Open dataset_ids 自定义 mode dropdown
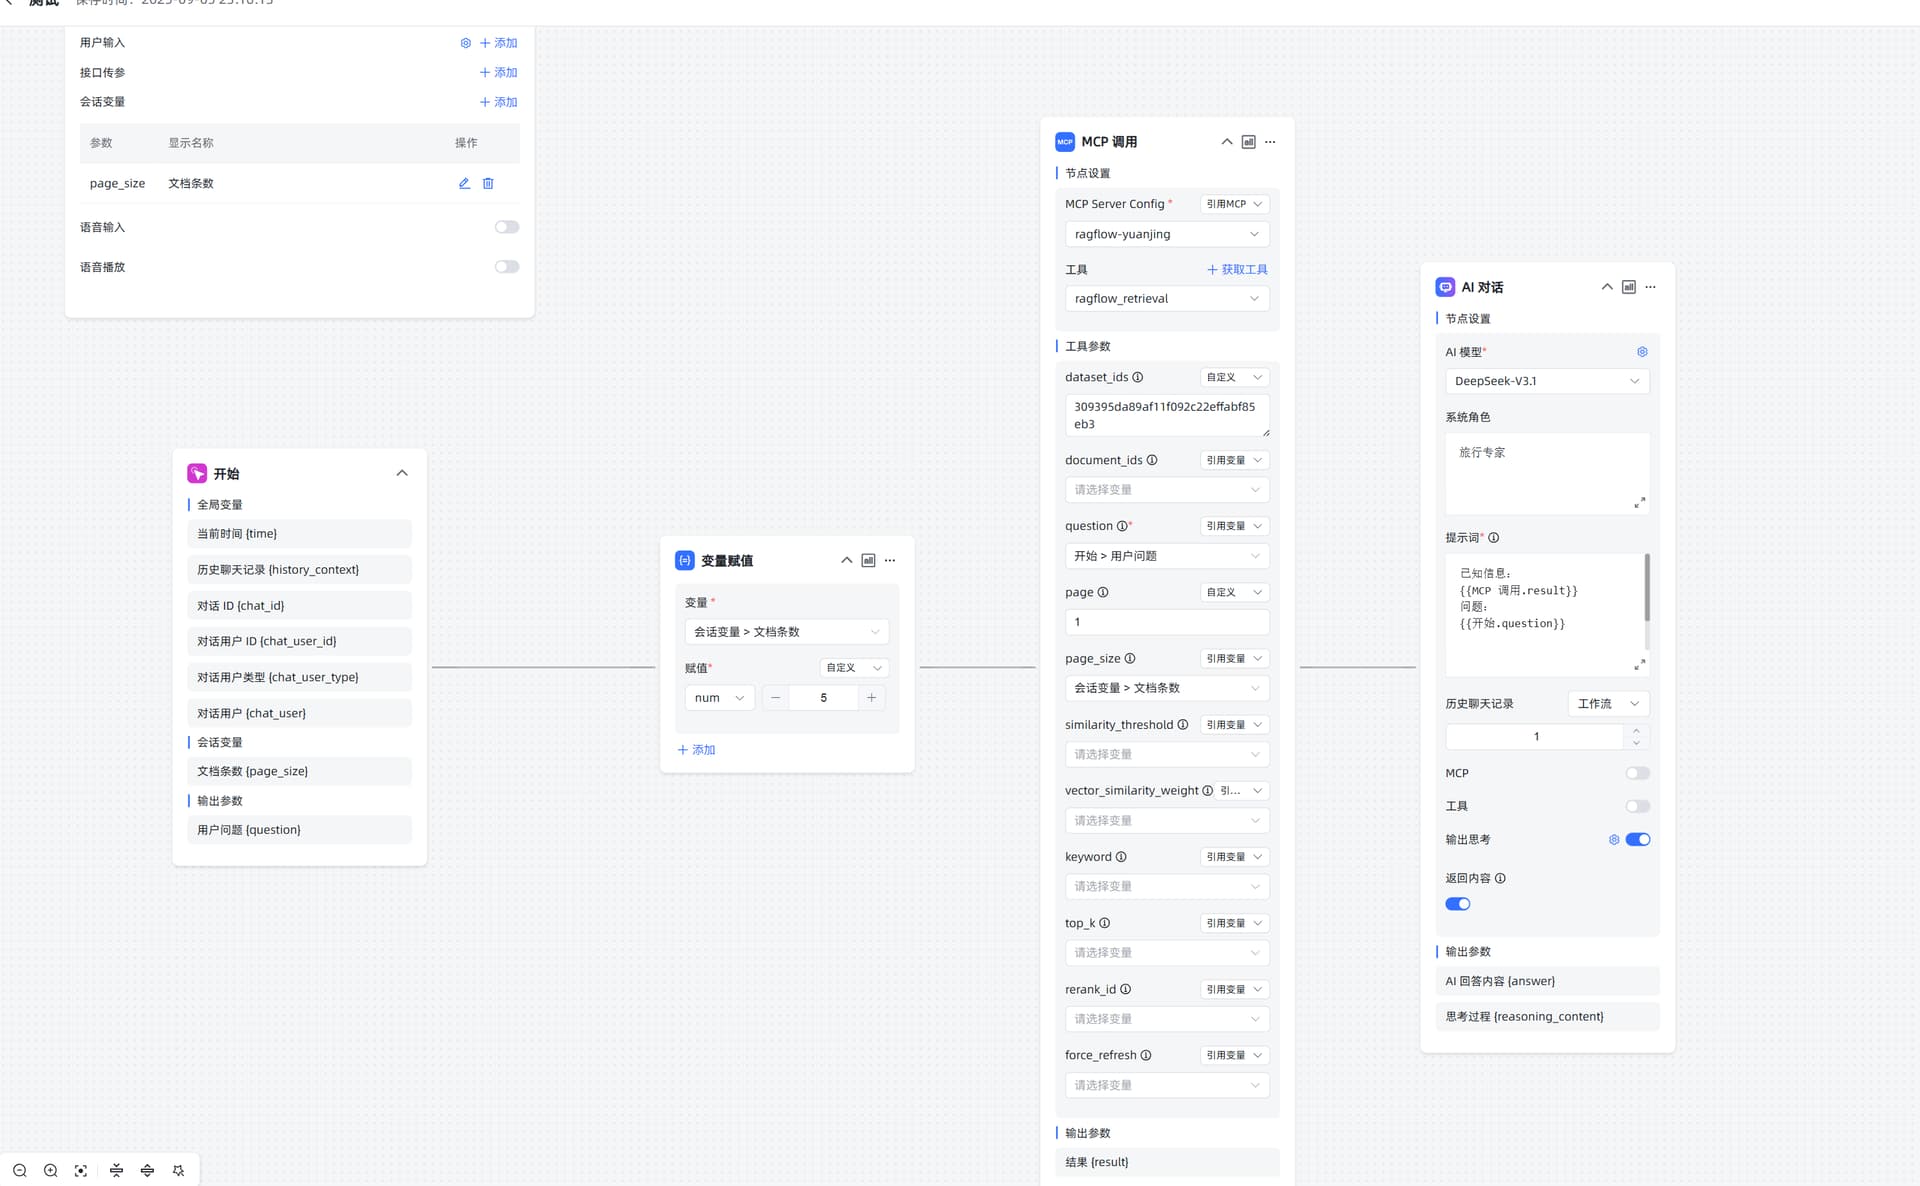 click(x=1235, y=377)
